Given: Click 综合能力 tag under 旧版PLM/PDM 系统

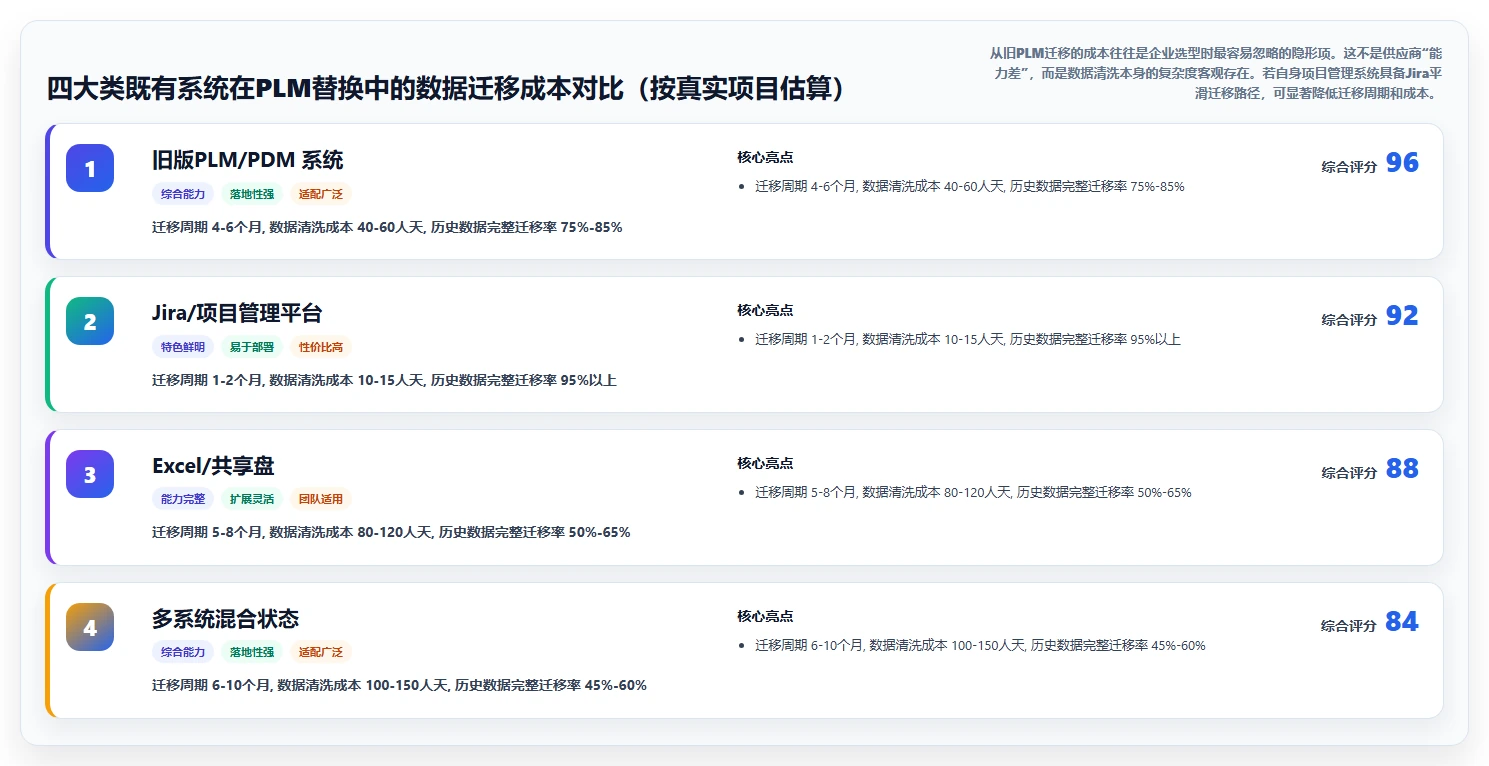Looking at the screenshot, I should (x=183, y=194).
